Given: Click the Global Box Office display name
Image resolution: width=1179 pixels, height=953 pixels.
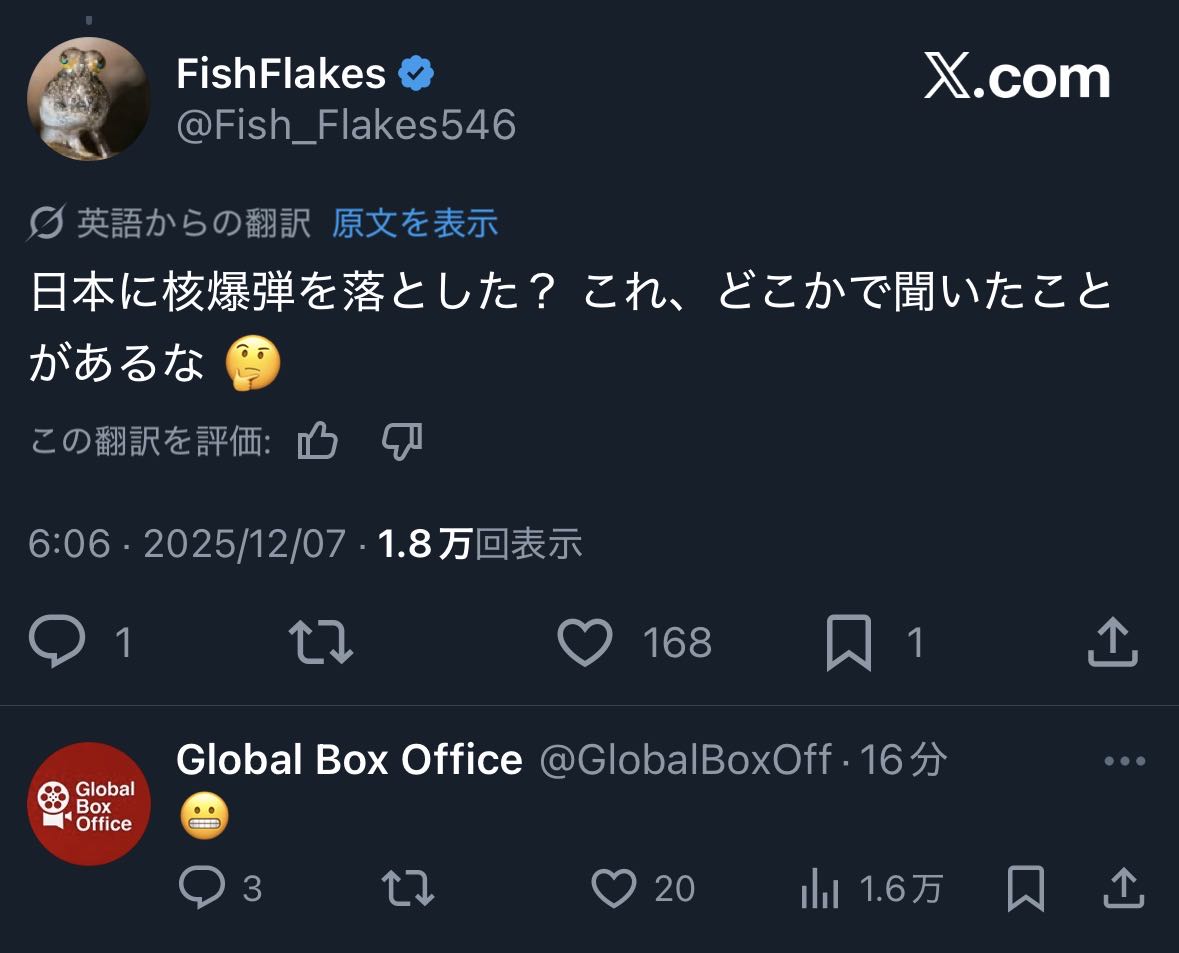Looking at the screenshot, I should (349, 761).
